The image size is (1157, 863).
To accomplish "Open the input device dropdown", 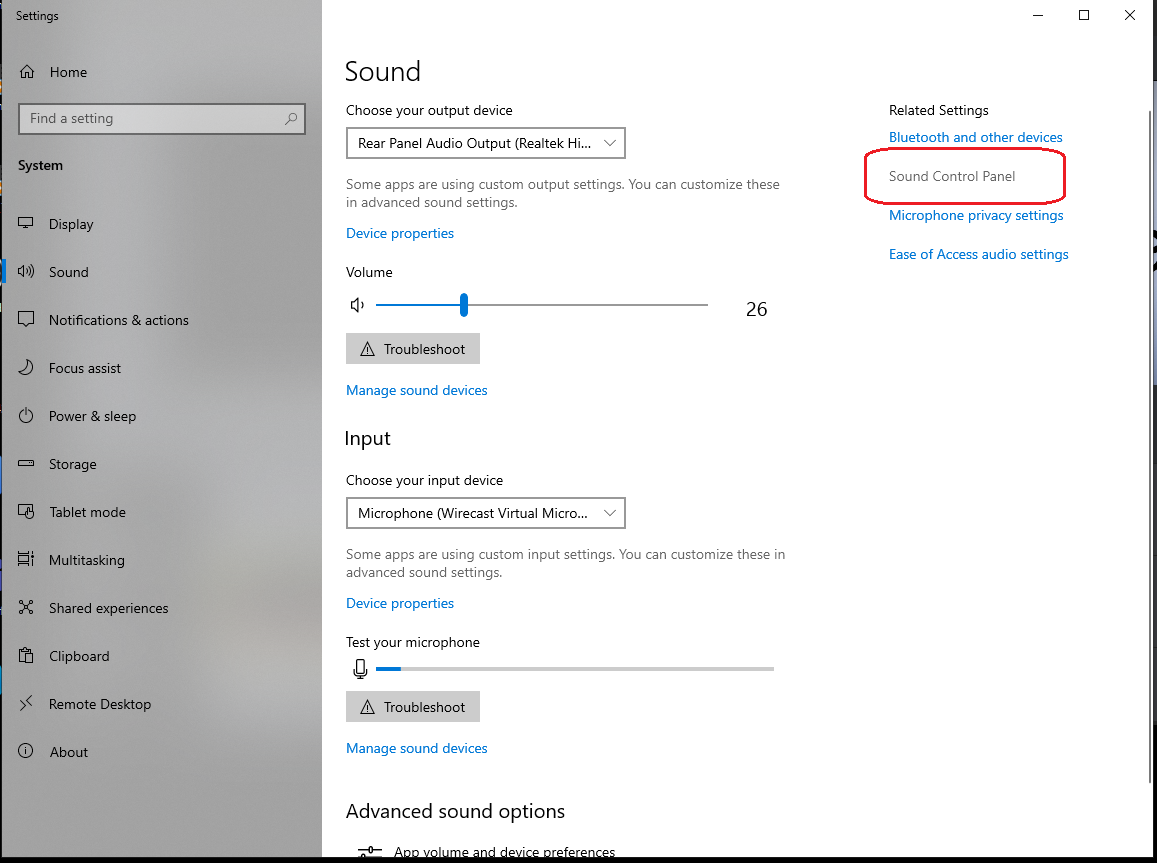I will point(486,513).
